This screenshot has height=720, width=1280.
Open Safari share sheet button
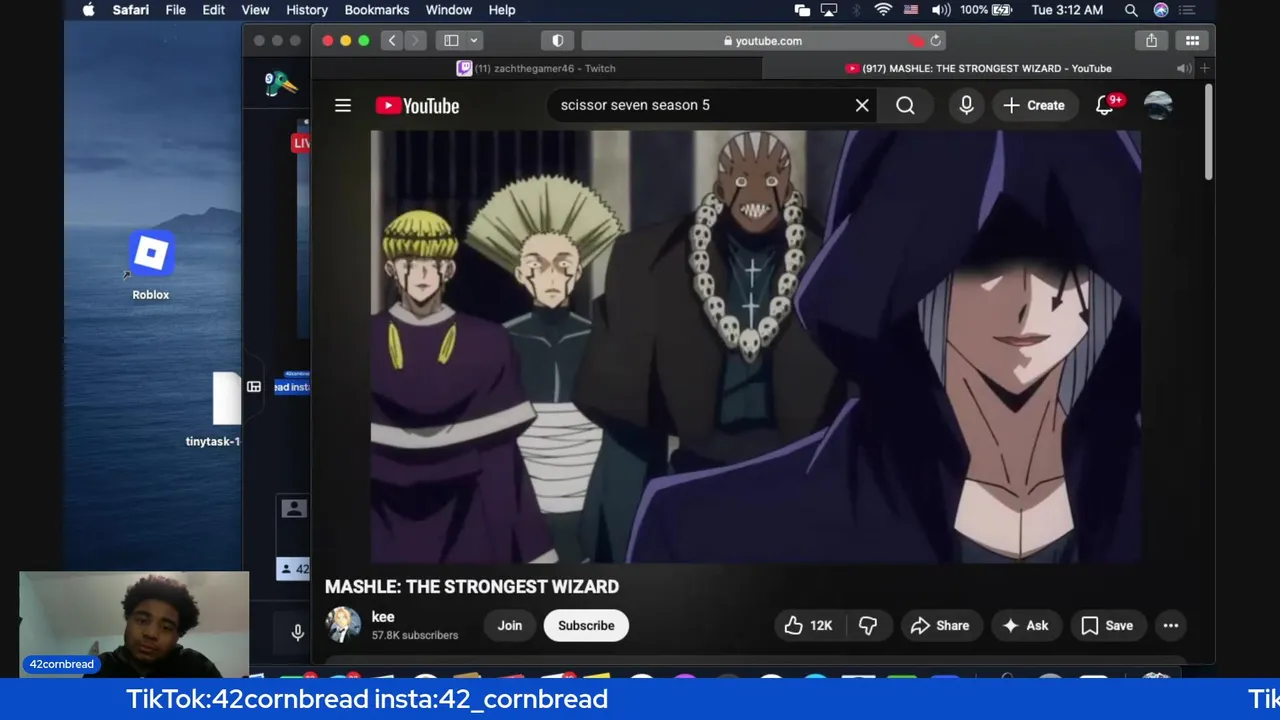1151,41
